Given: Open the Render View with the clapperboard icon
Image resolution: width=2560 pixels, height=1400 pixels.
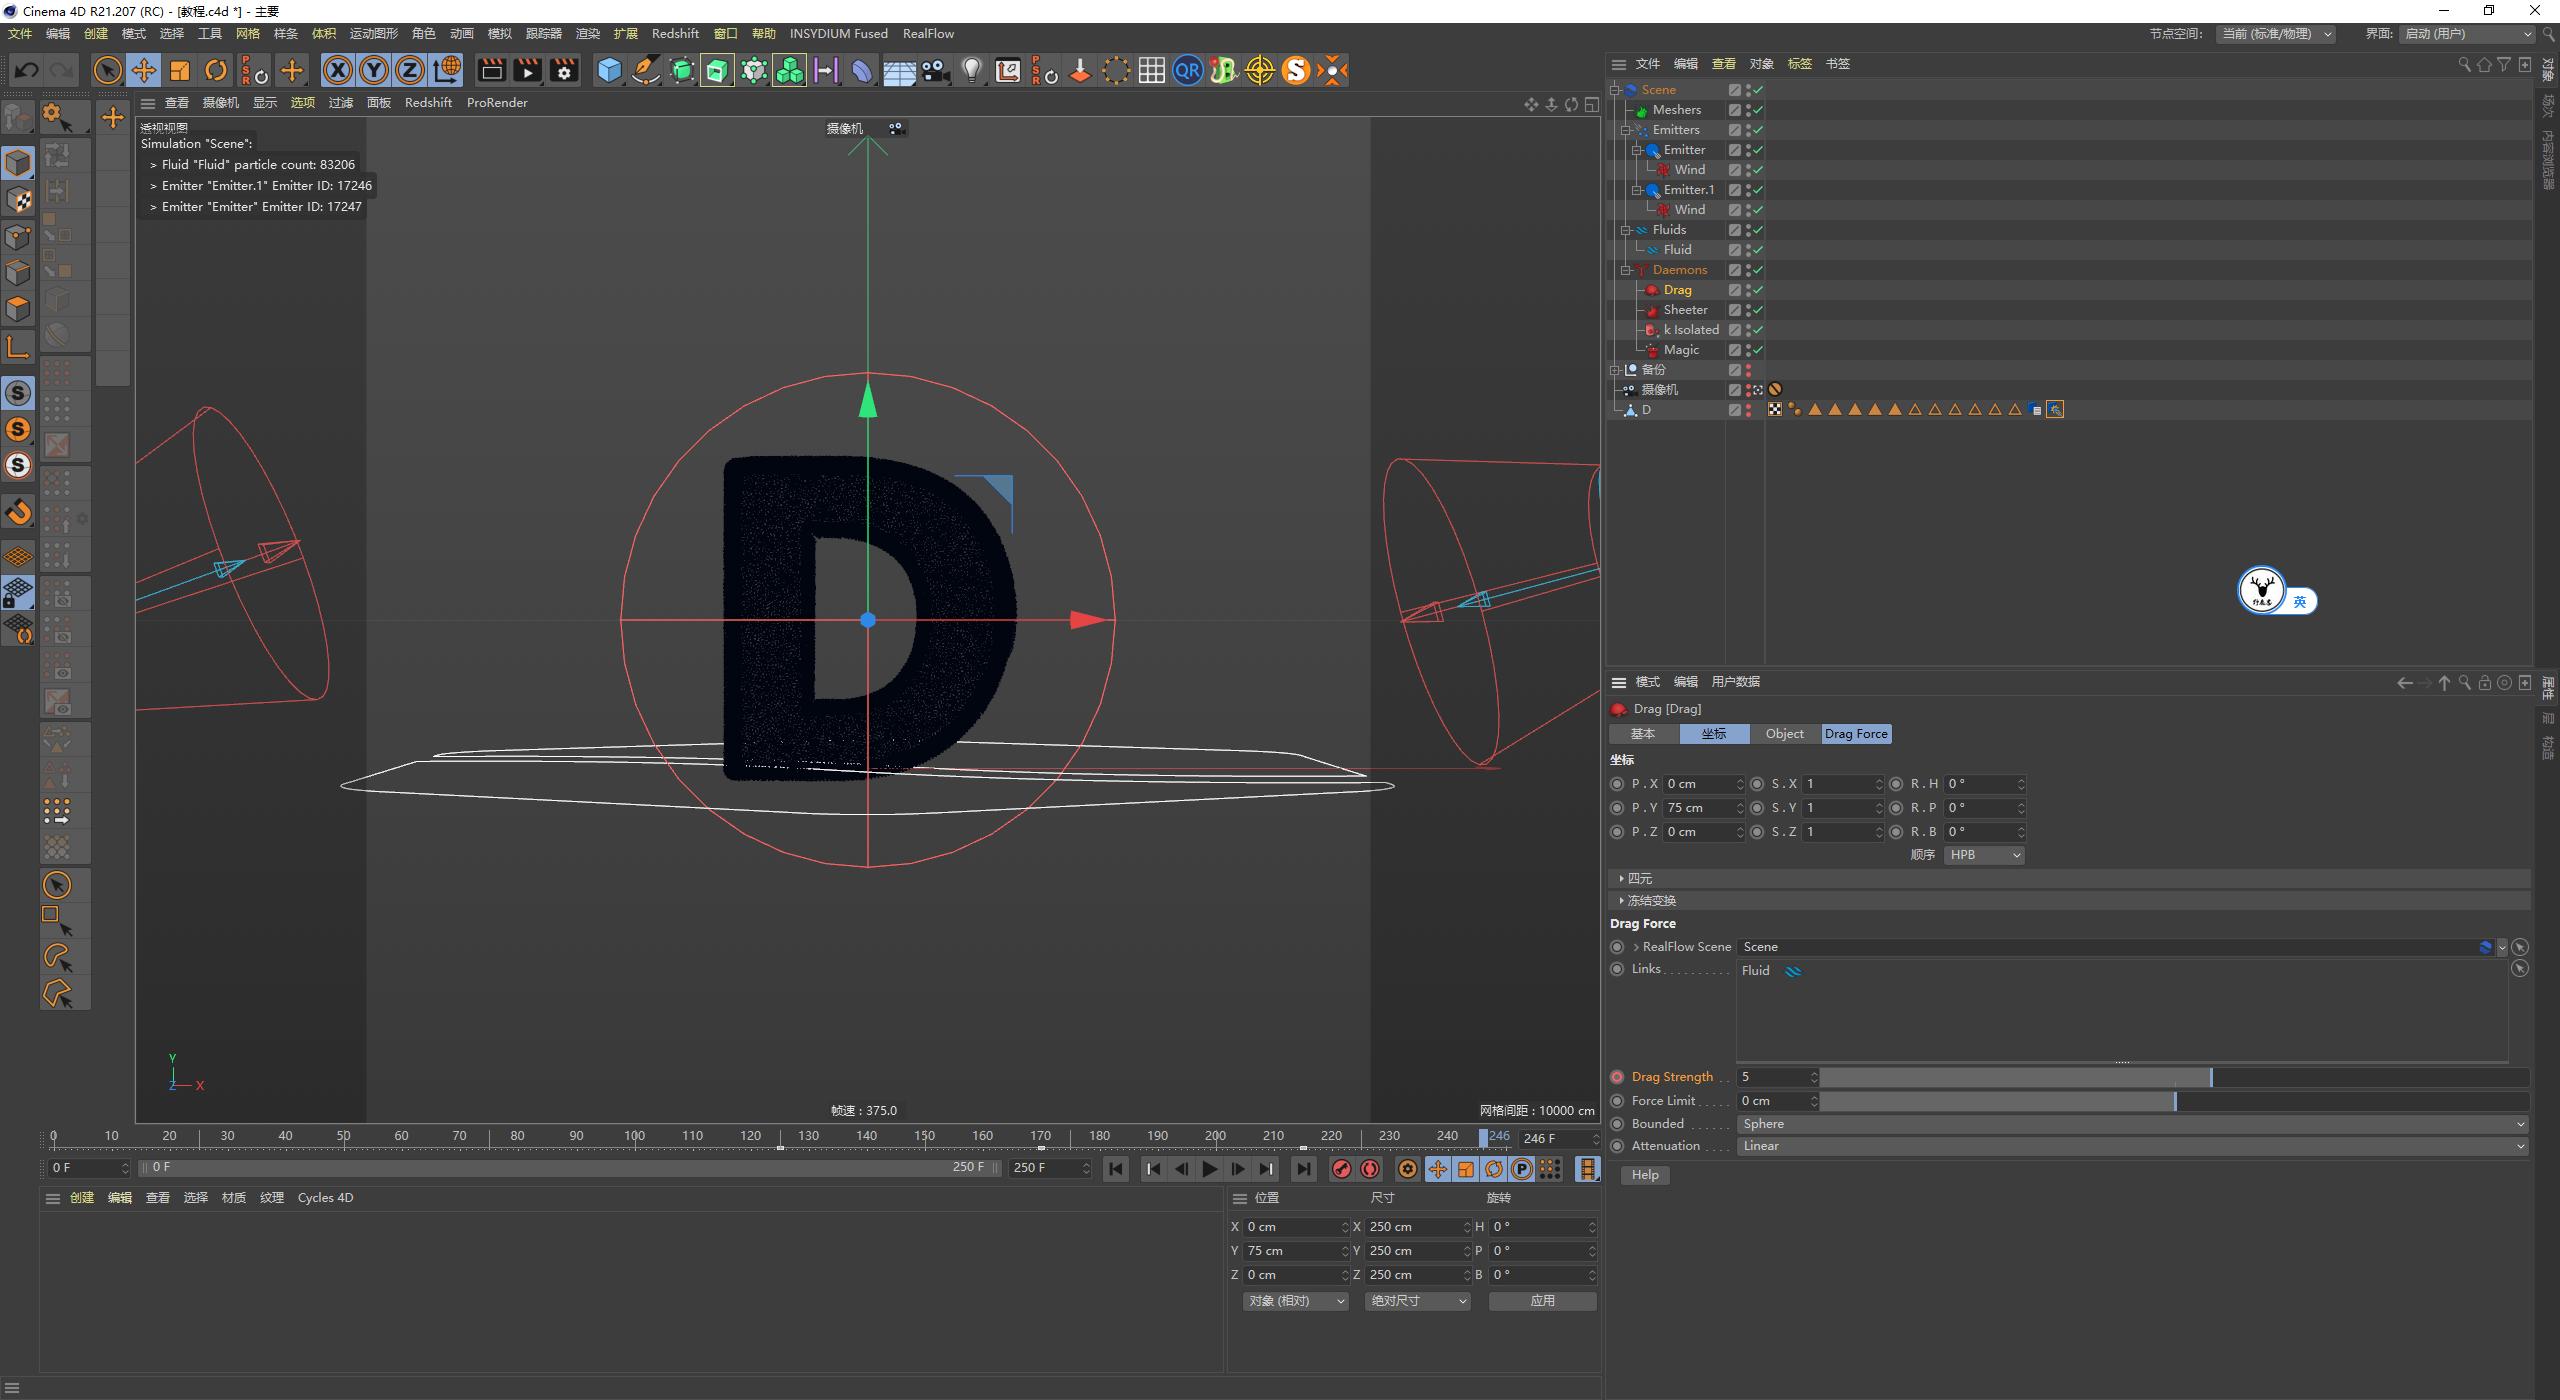Looking at the screenshot, I should pyautogui.click(x=491, y=70).
